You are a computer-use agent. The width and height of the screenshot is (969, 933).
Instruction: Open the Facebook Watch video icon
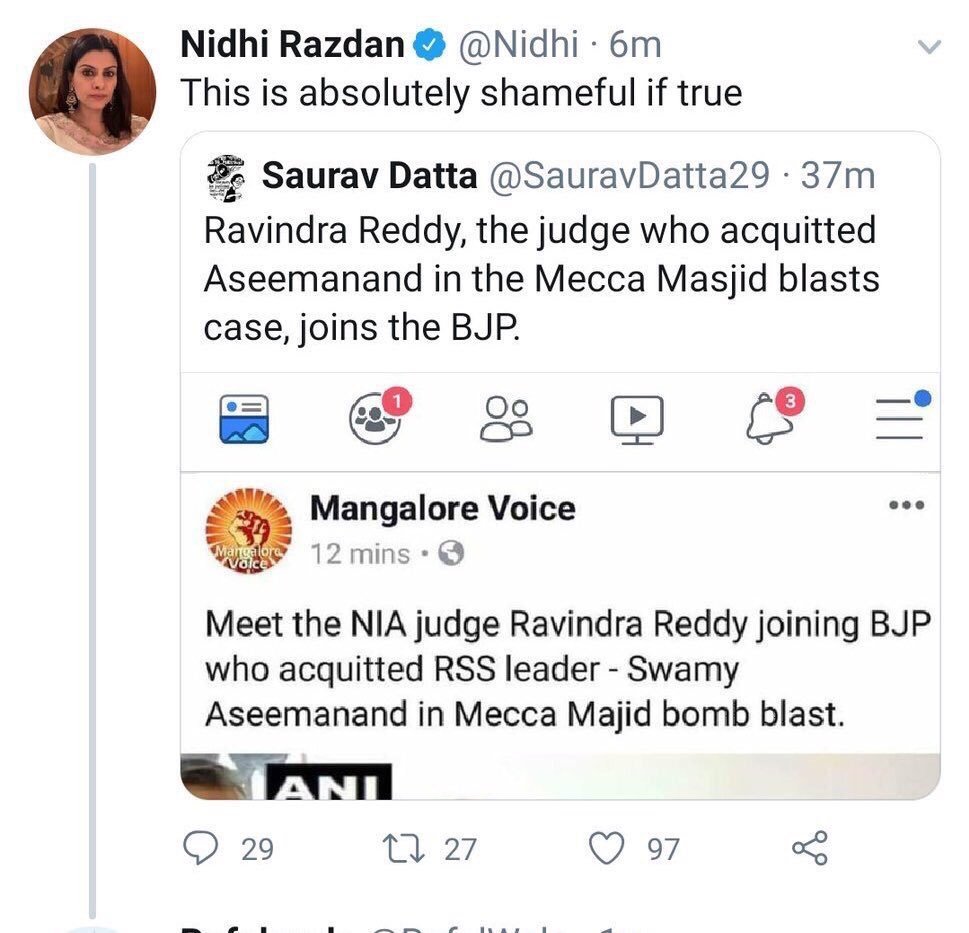point(638,416)
